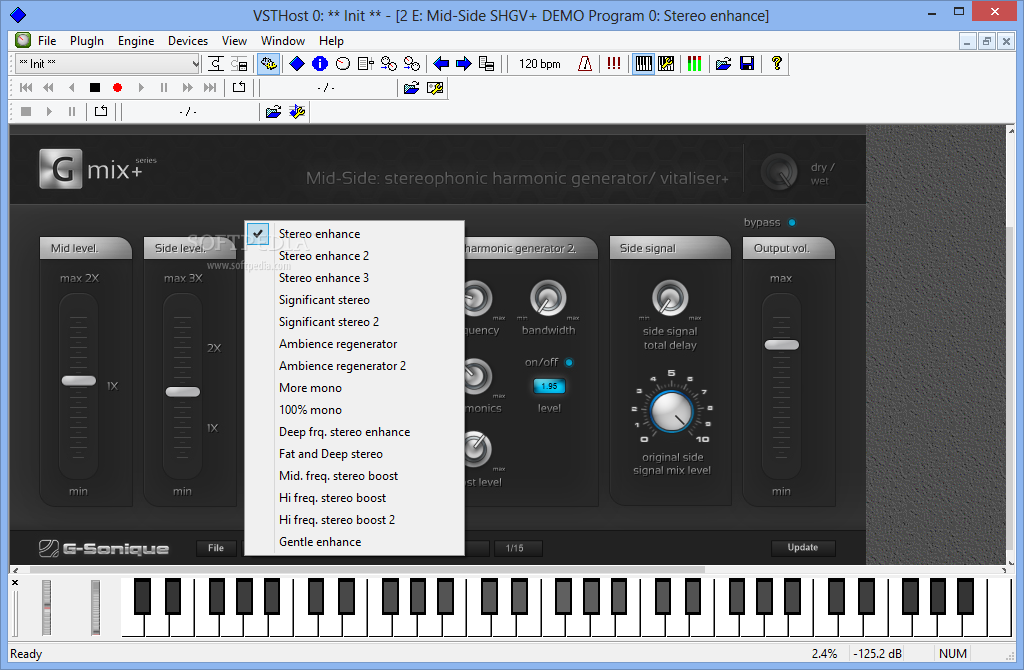Toggle the bypass LED
This screenshot has width=1024, height=670.
point(792,223)
